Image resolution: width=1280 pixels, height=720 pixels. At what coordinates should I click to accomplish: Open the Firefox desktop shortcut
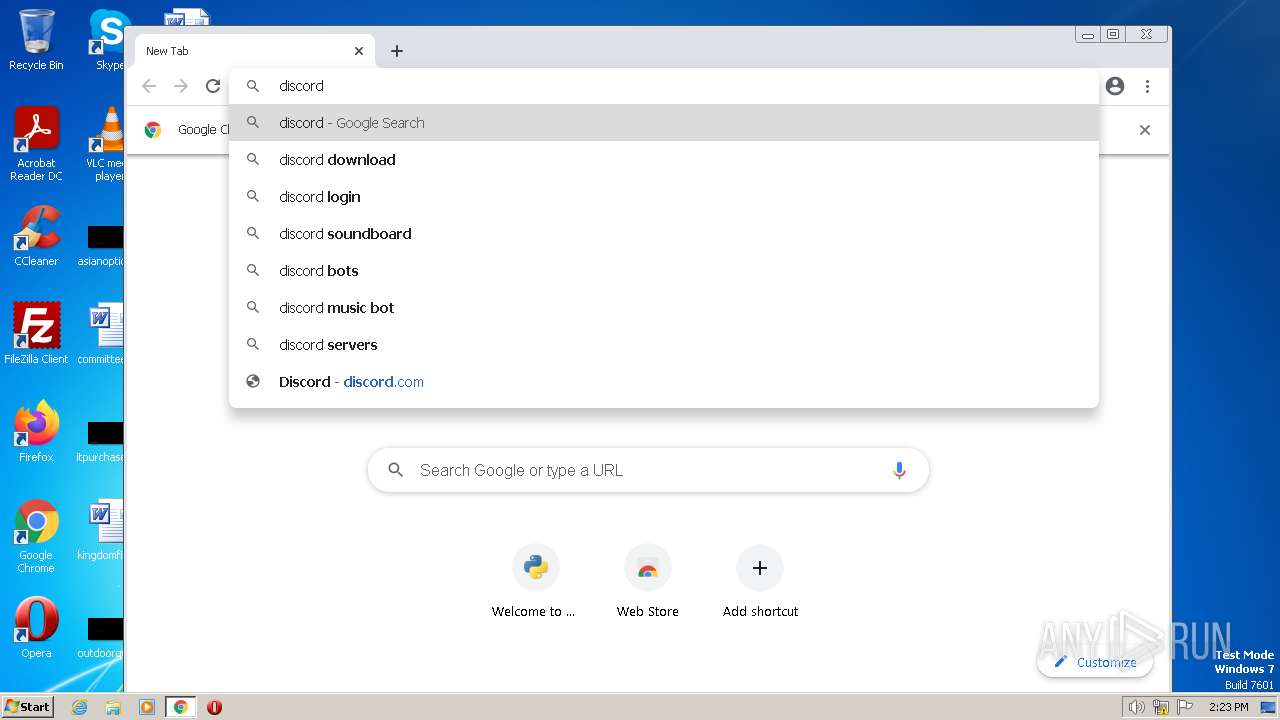[x=36, y=432]
